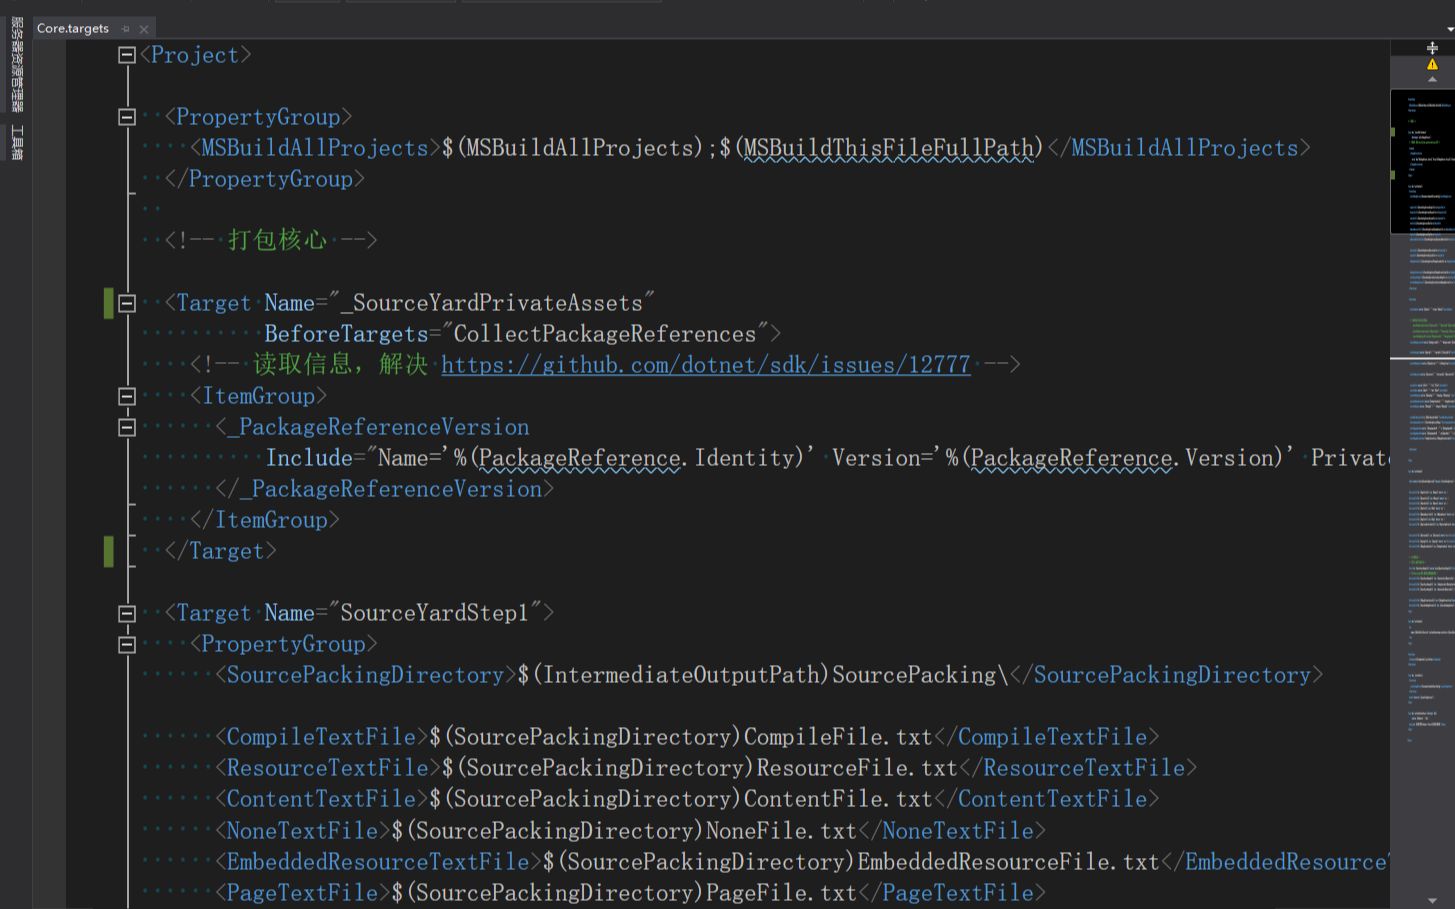The height and width of the screenshot is (909, 1455).
Task: Click the highlighted viewport in the minimap
Action: point(1422,161)
